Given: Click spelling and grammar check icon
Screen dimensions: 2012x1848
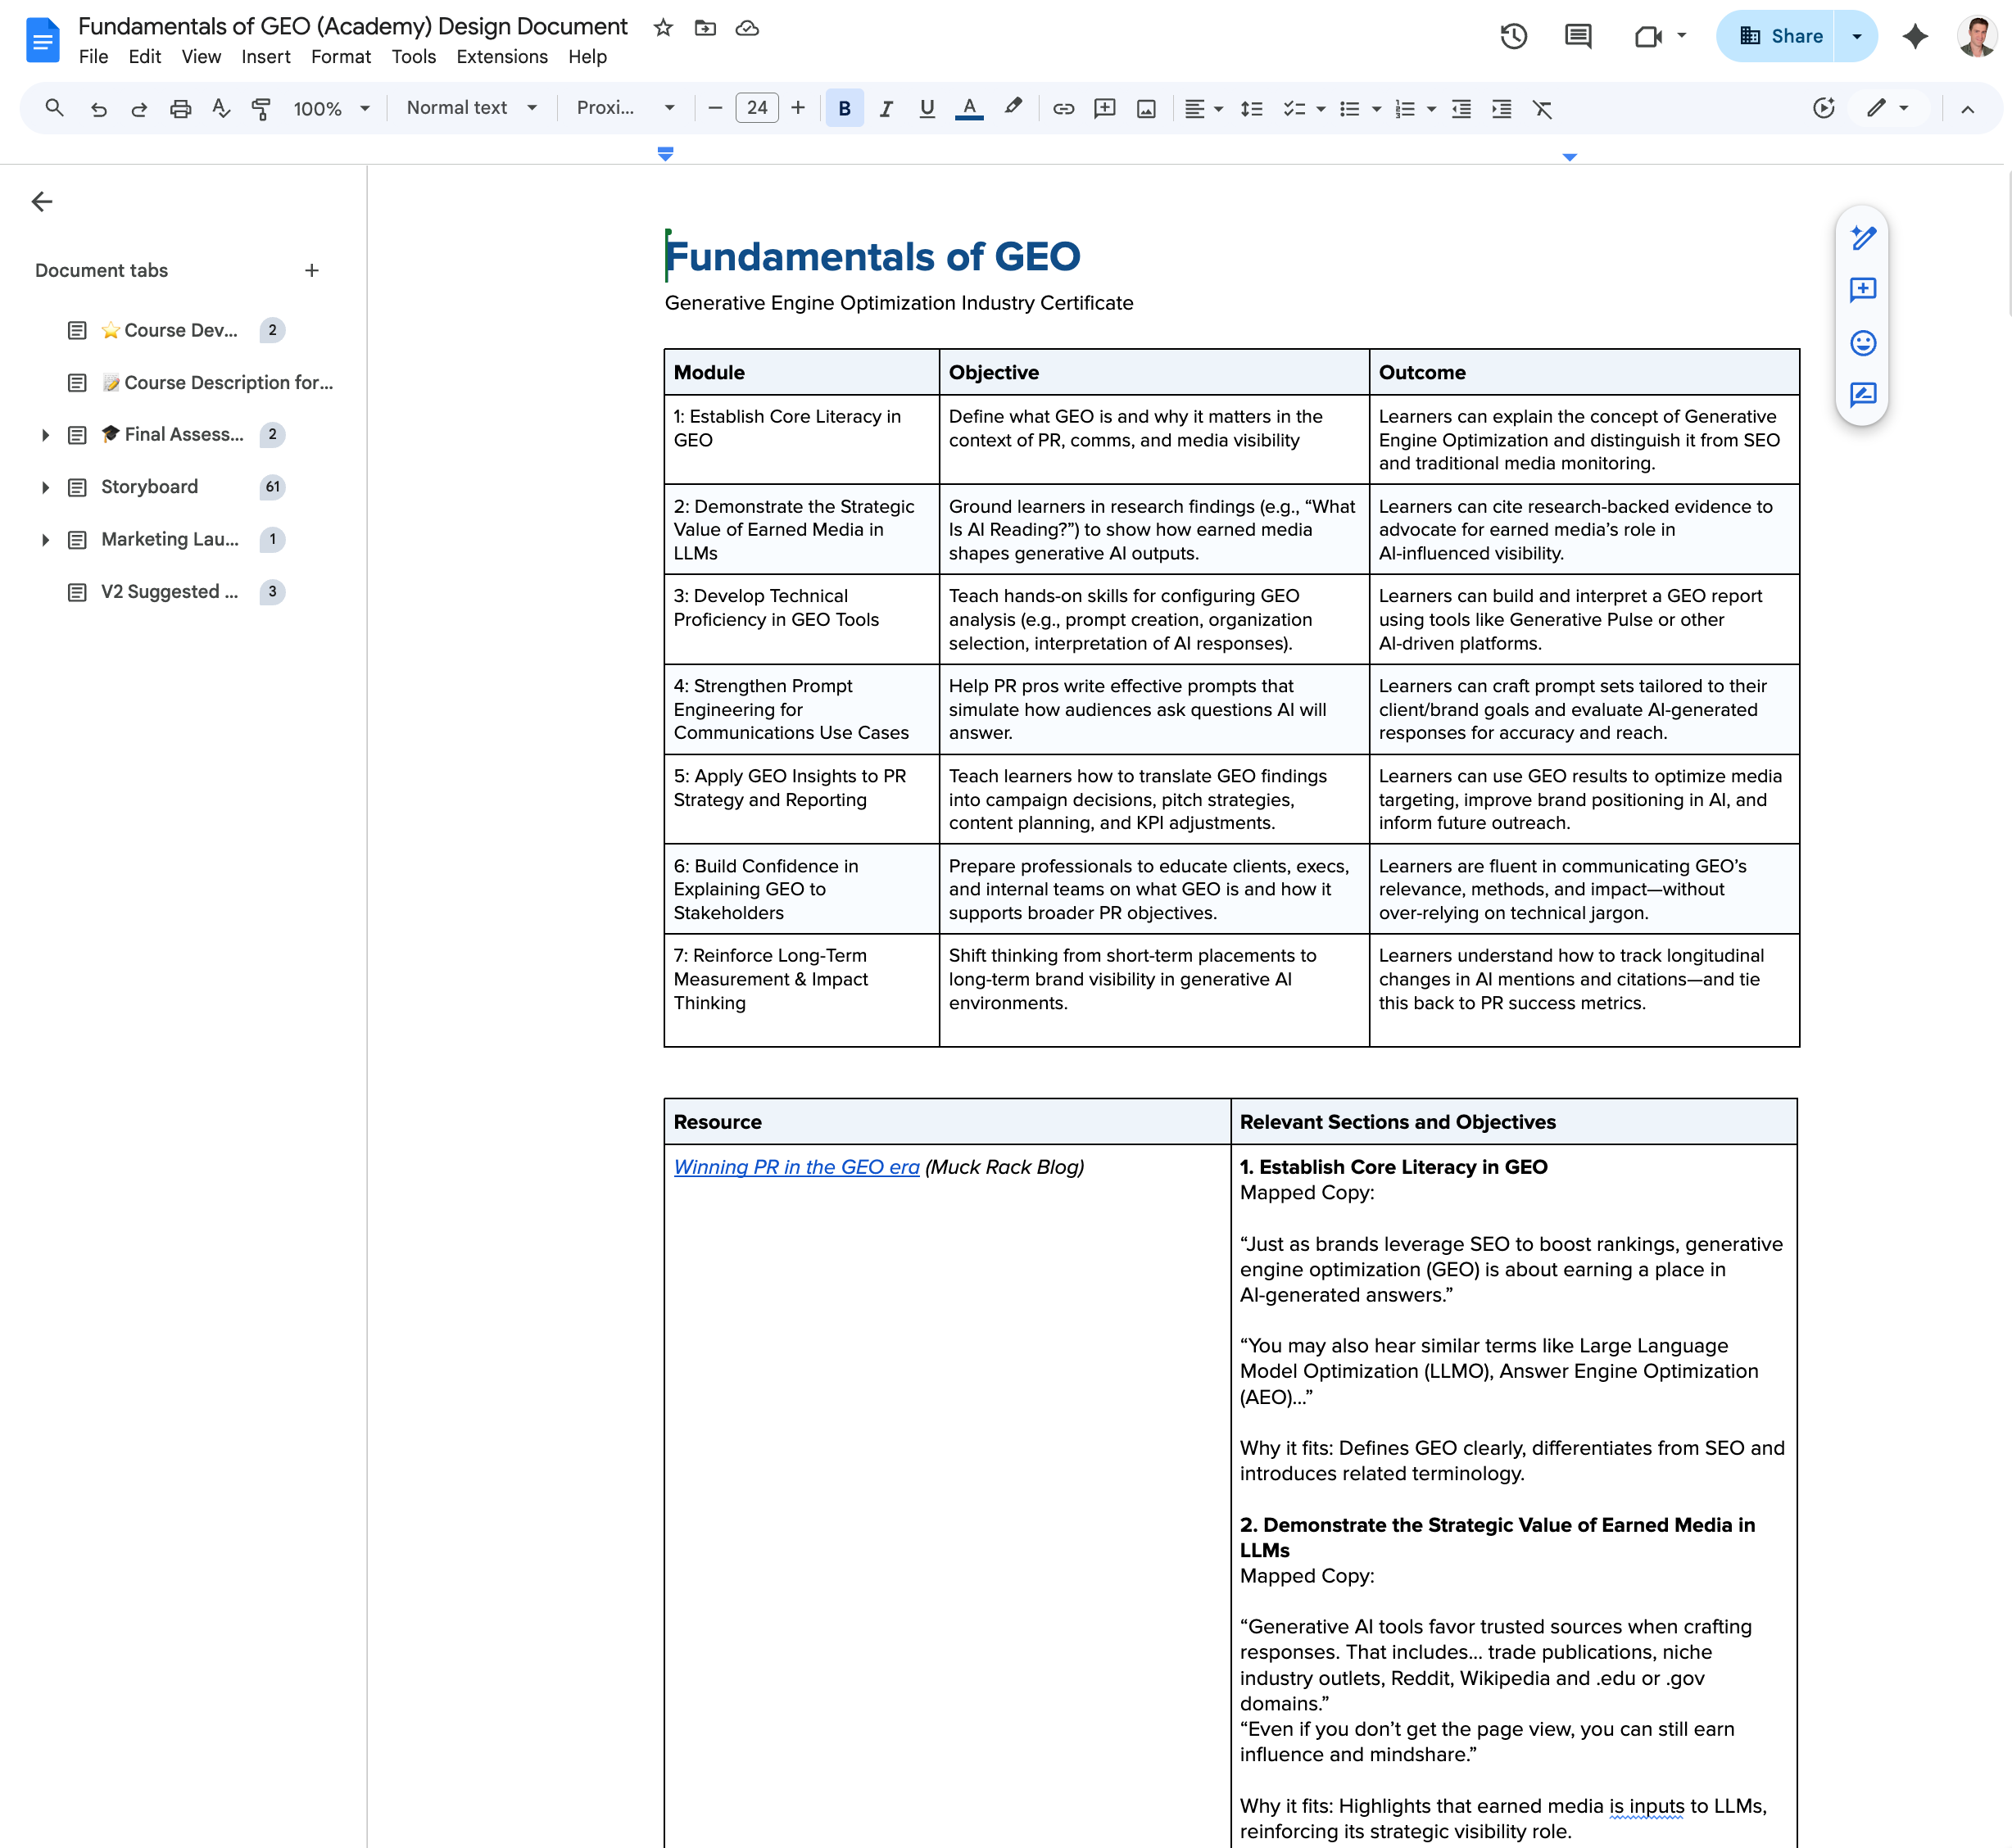Looking at the screenshot, I should point(221,109).
